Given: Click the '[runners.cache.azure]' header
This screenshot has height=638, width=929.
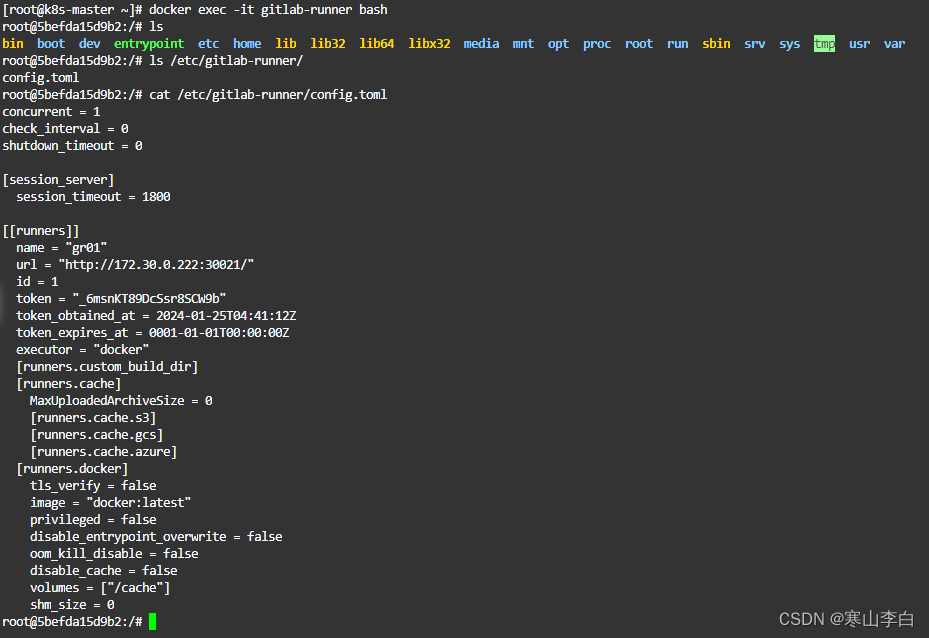Looking at the screenshot, I should pos(104,451).
